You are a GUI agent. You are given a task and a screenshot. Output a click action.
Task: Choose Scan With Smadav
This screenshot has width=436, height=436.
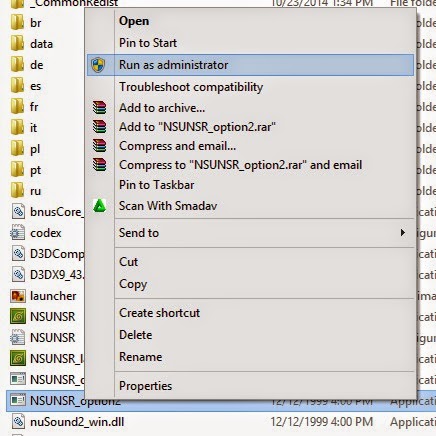pos(249,206)
